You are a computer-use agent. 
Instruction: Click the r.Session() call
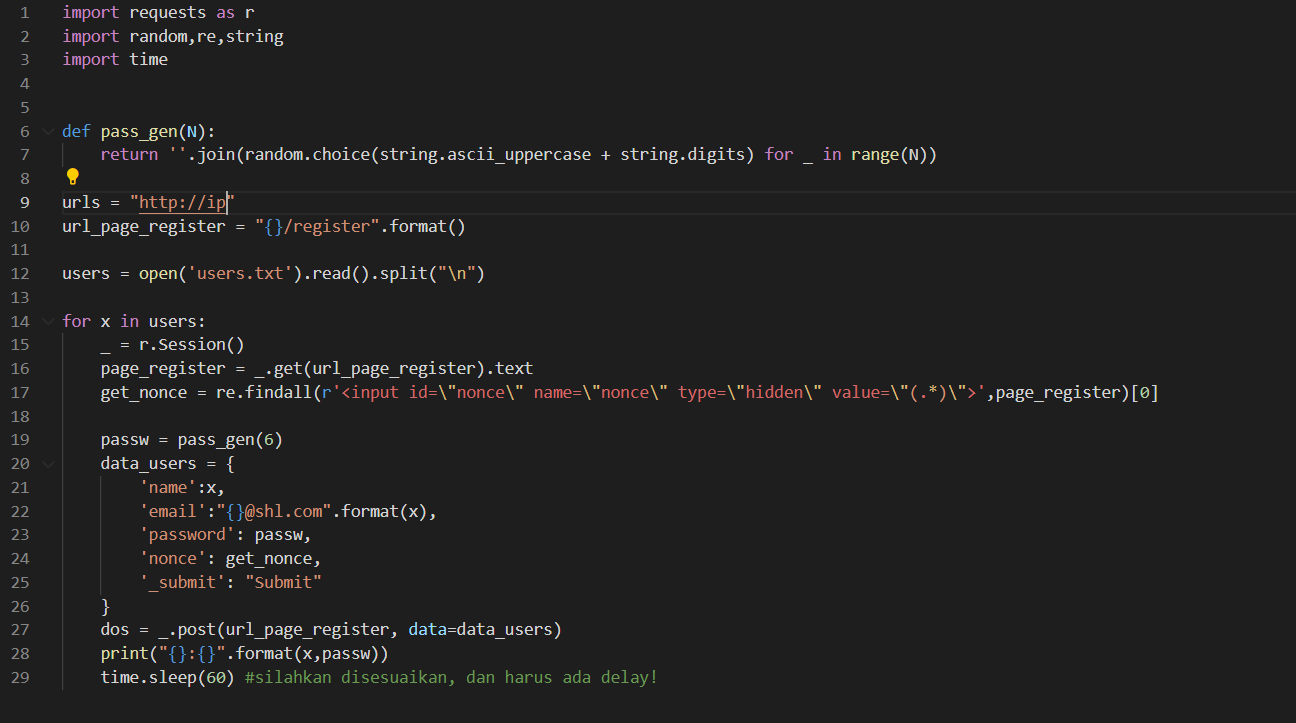click(192, 345)
